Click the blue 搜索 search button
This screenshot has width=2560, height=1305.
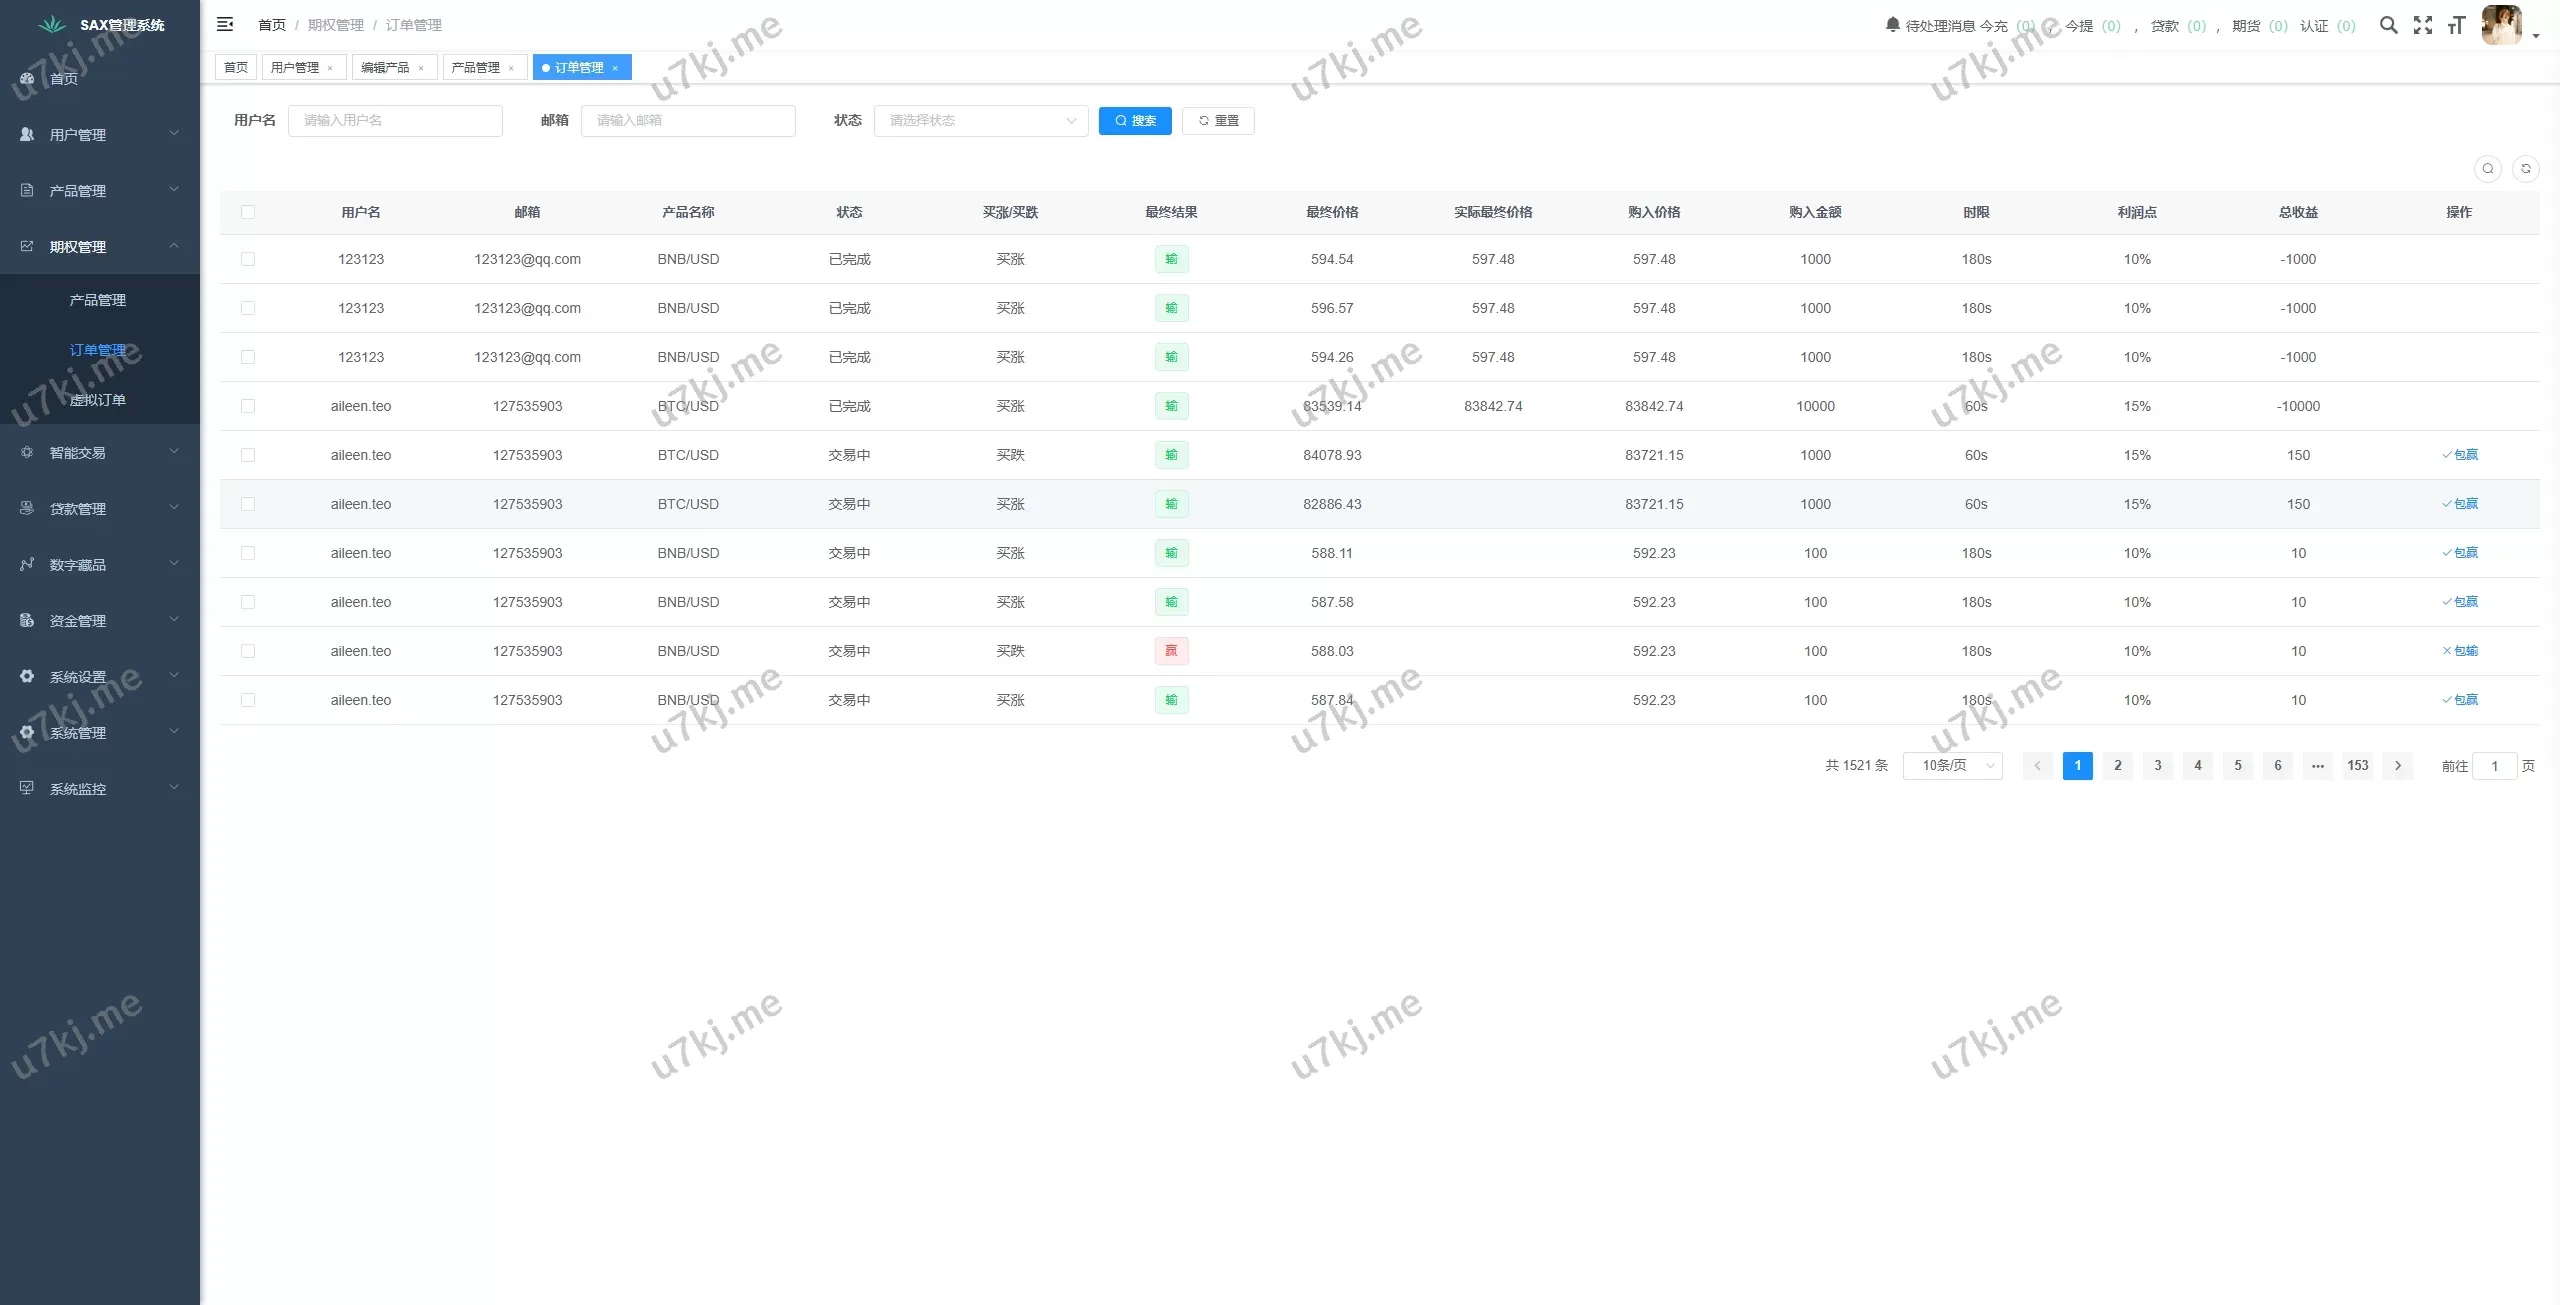point(1134,121)
